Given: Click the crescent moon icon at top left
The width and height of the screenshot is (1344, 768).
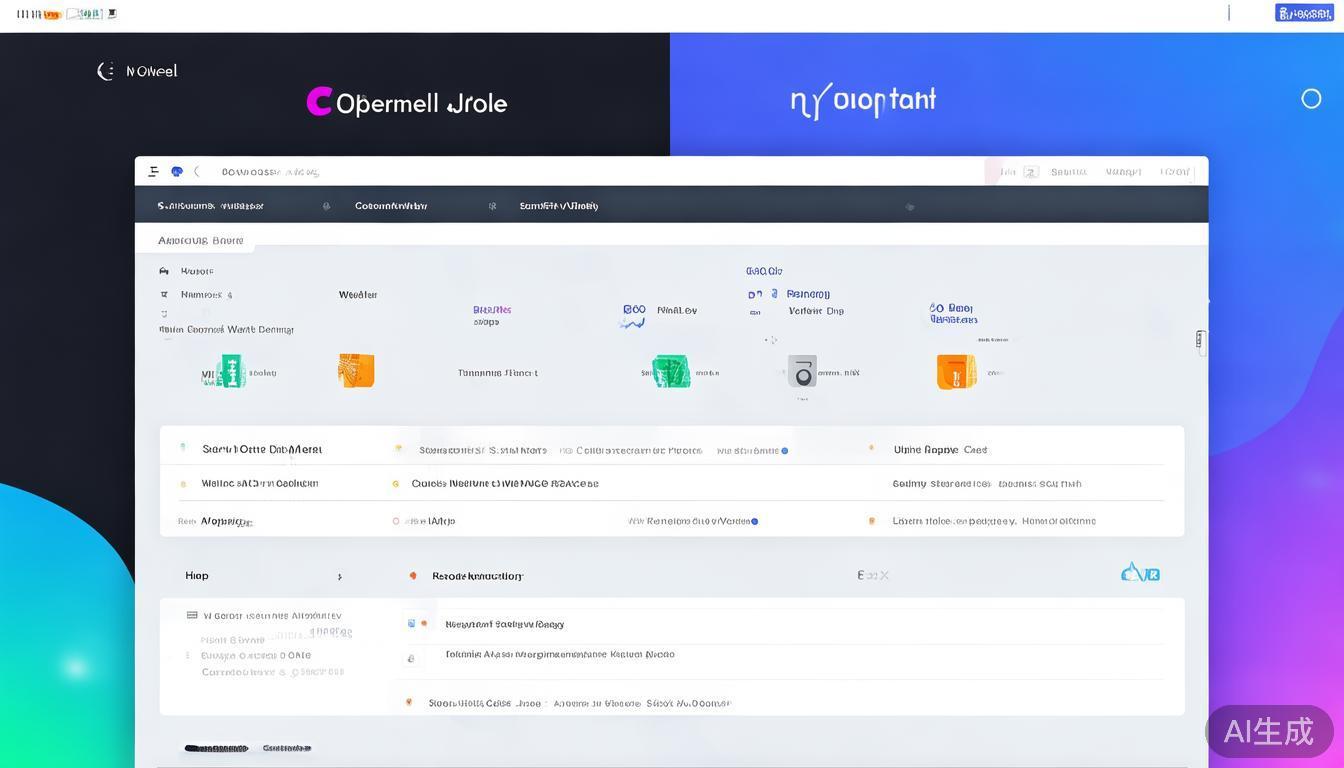Looking at the screenshot, I should coord(105,71).
